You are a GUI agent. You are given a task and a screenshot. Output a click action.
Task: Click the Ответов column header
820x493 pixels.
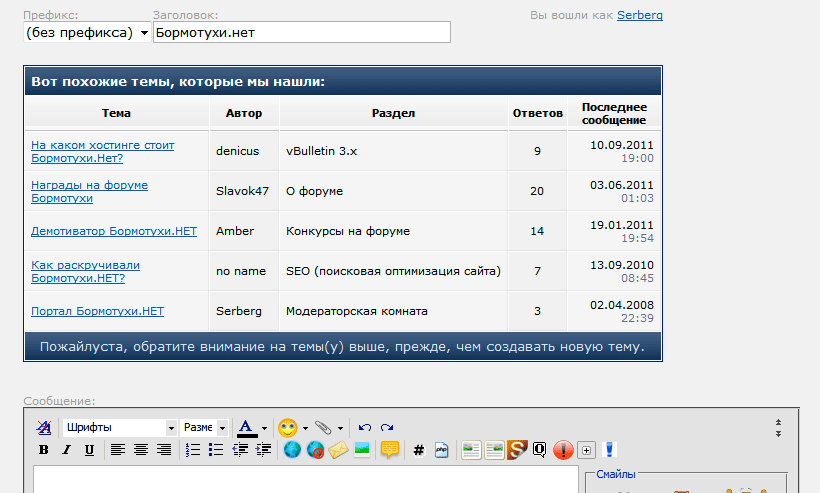pyautogui.click(x=538, y=113)
